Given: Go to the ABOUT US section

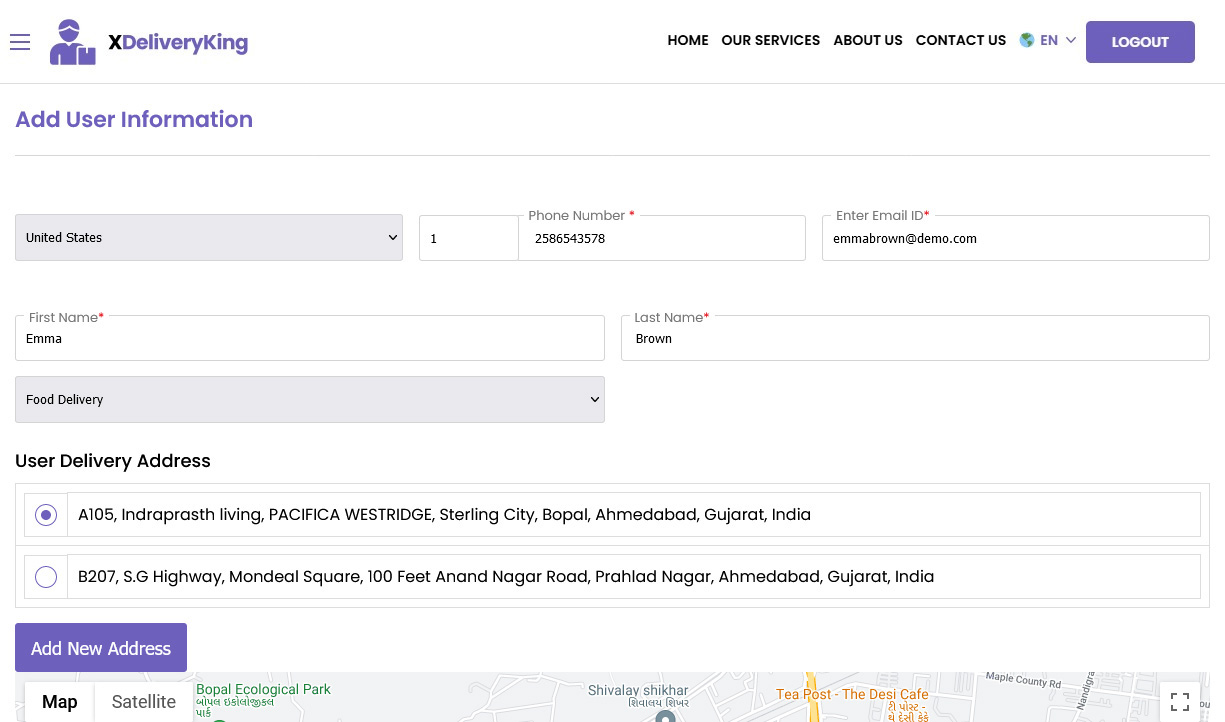Looking at the screenshot, I should 868,41.
